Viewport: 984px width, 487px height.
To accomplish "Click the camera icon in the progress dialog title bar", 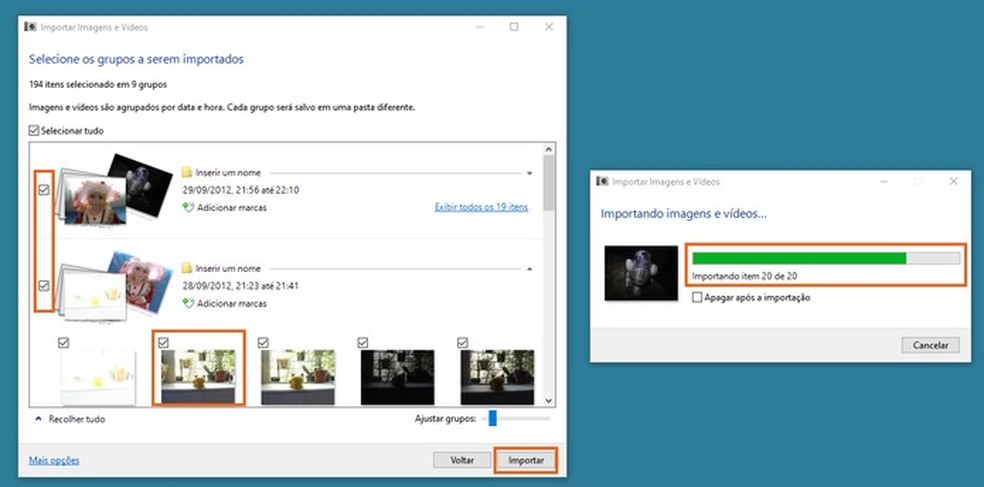I will point(602,181).
